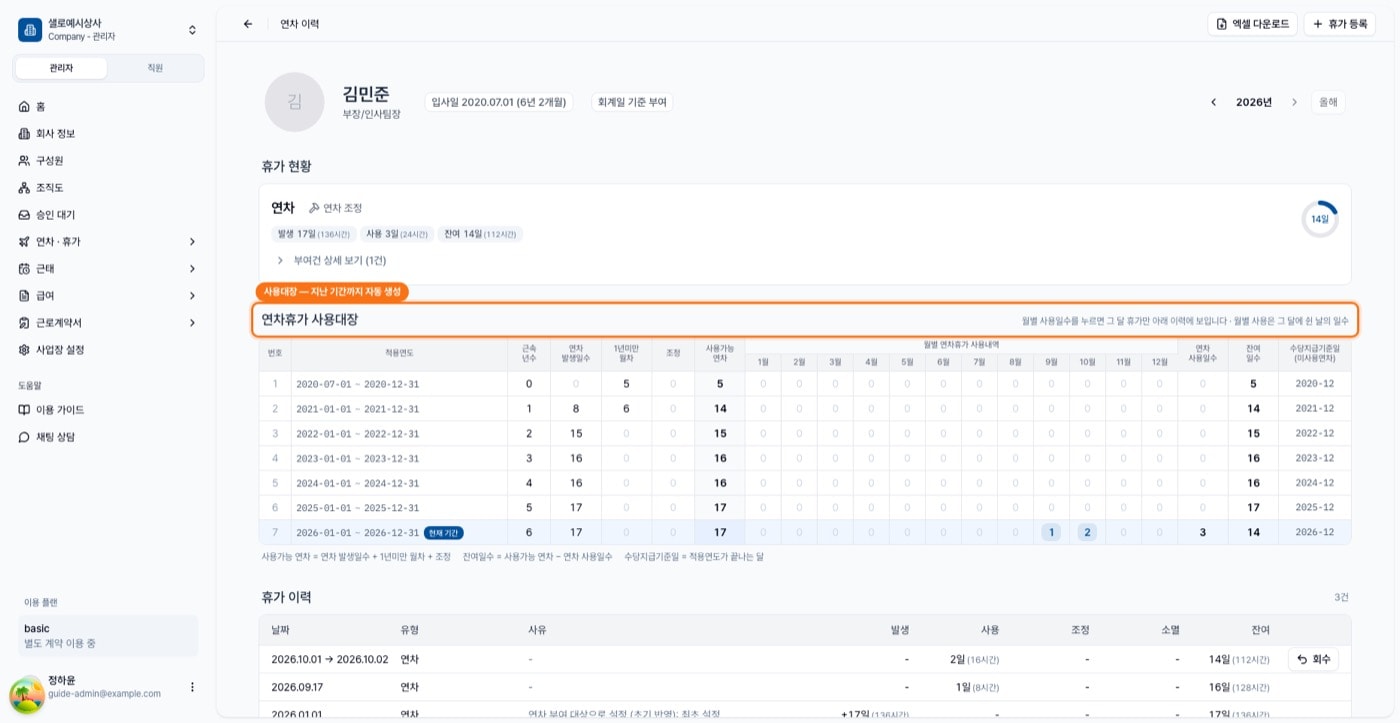The width and height of the screenshot is (1400, 723).
Task: Expand the 근로계약서 sidebar menu
Action: (108, 322)
